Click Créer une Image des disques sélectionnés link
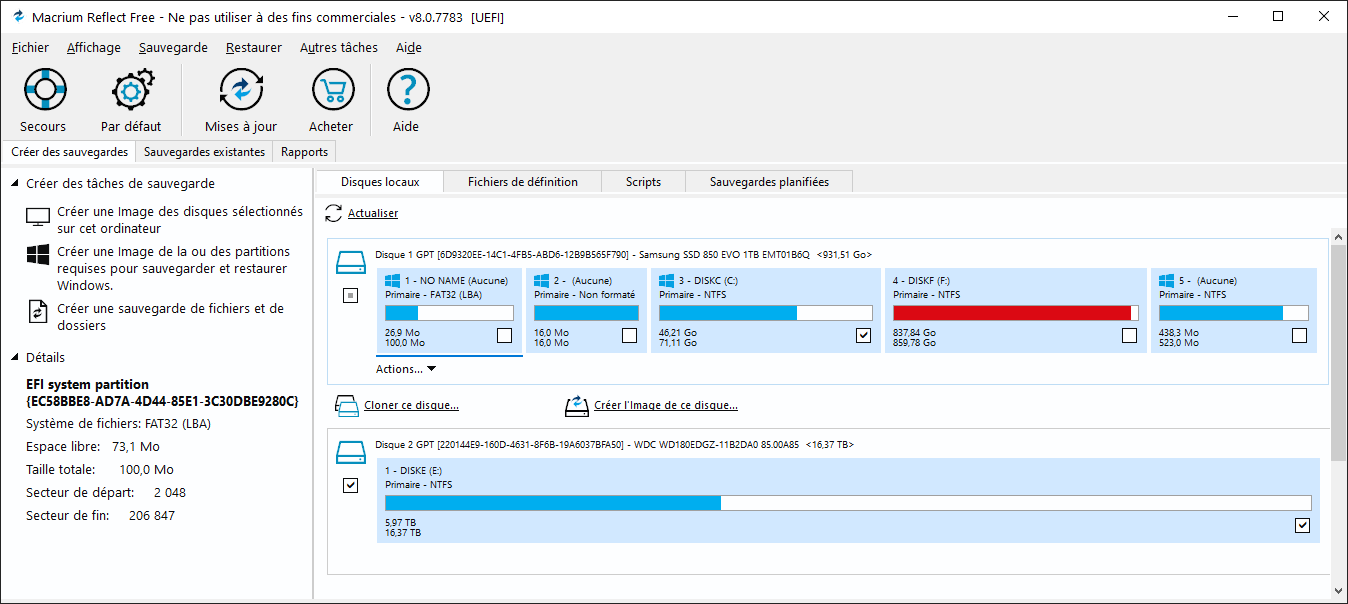 pyautogui.click(x=180, y=220)
